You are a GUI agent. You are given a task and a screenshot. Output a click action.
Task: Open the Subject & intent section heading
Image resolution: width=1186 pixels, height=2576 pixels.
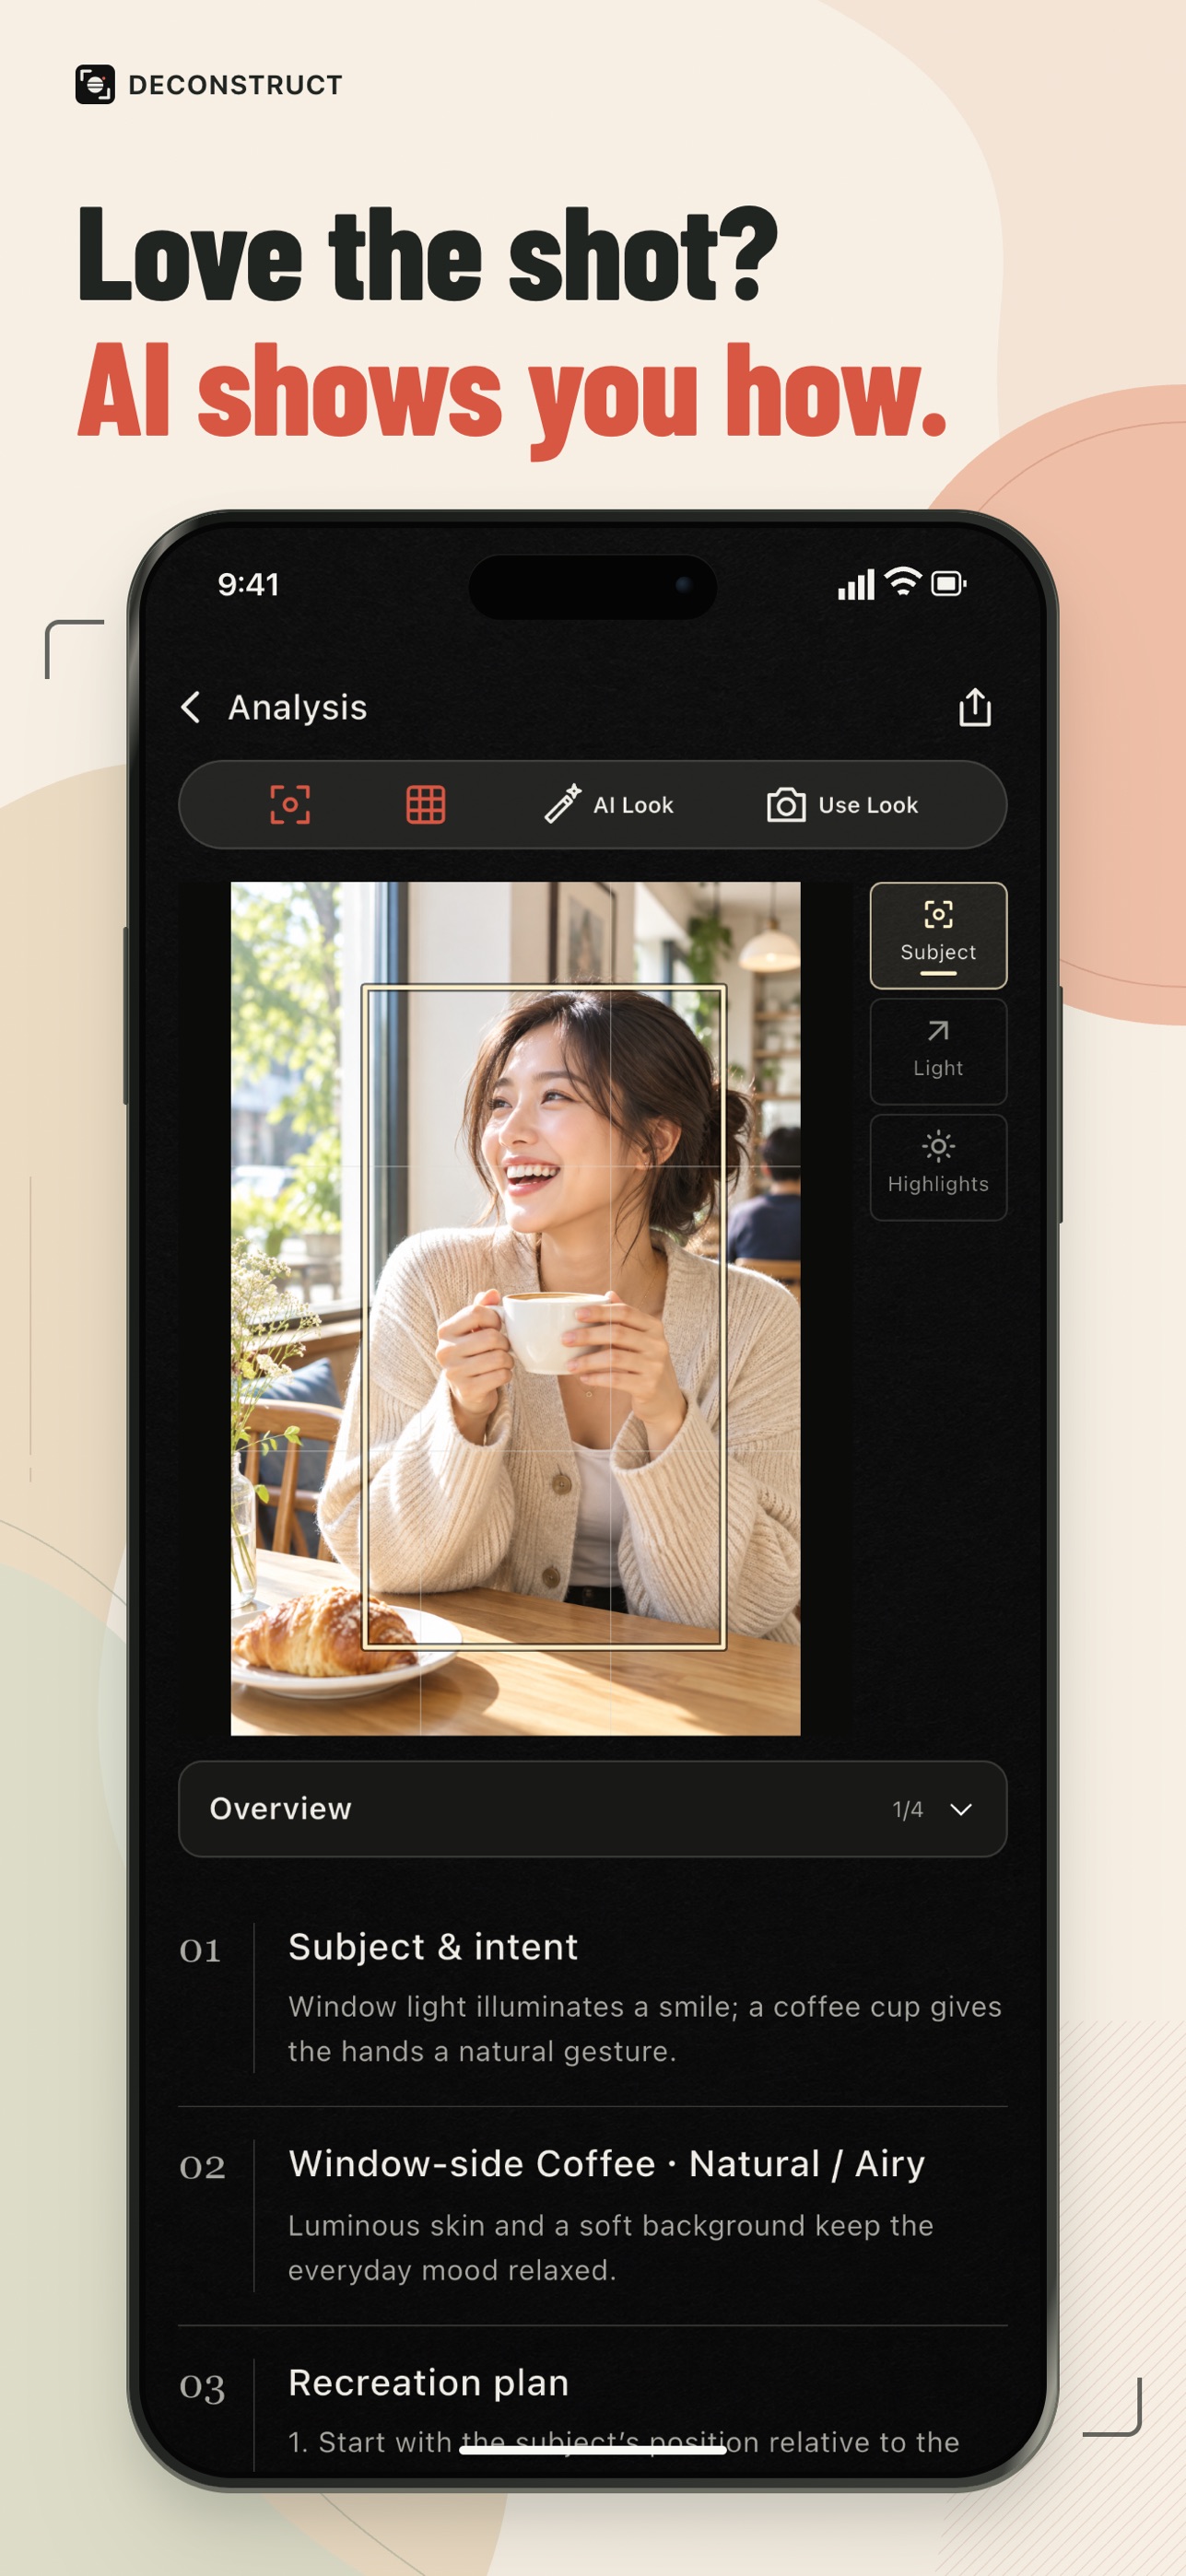tap(433, 1947)
